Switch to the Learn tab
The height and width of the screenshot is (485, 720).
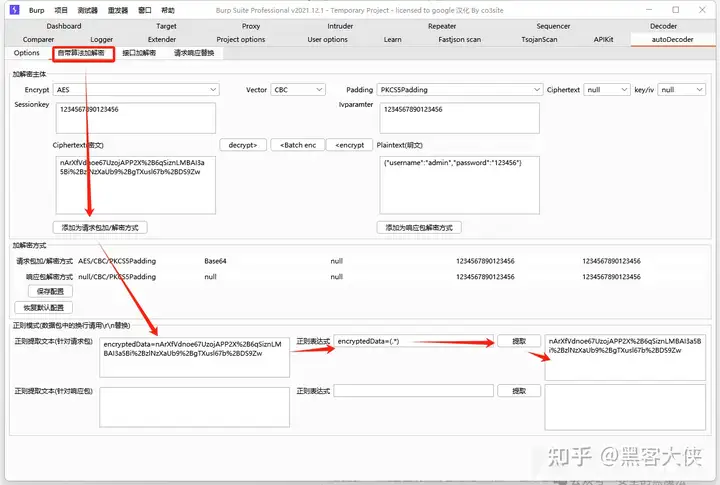[393, 39]
